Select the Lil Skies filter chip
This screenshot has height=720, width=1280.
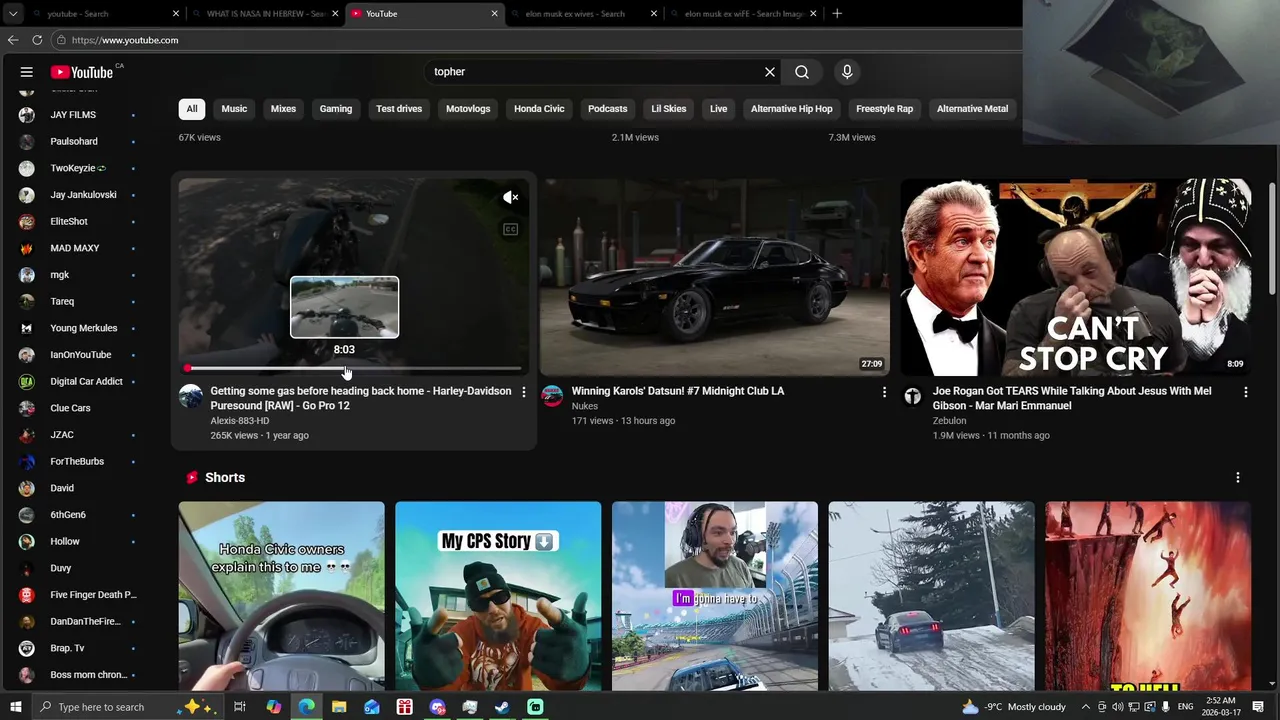pos(669,109)
